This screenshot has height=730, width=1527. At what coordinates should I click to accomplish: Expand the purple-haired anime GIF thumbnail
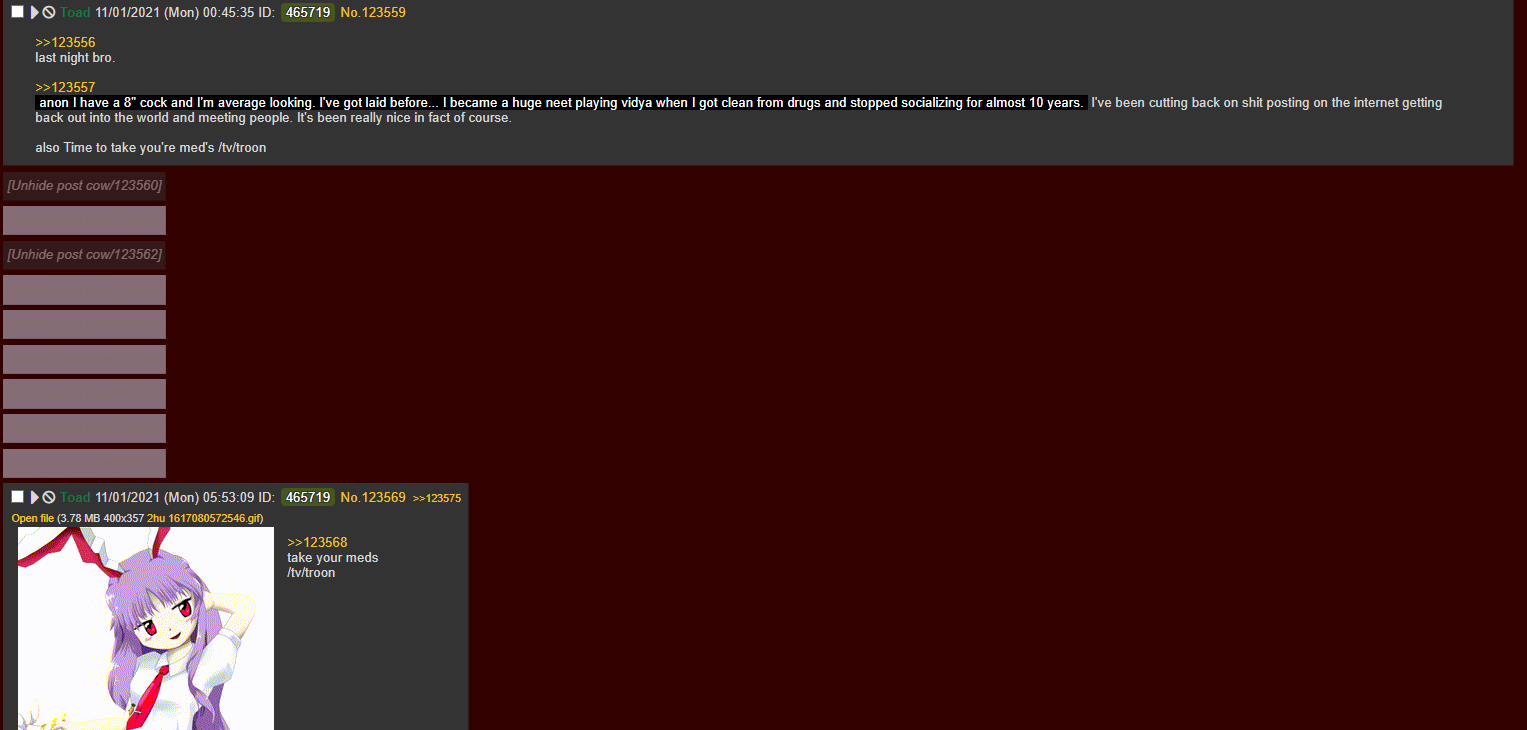[x=146, y=628]
